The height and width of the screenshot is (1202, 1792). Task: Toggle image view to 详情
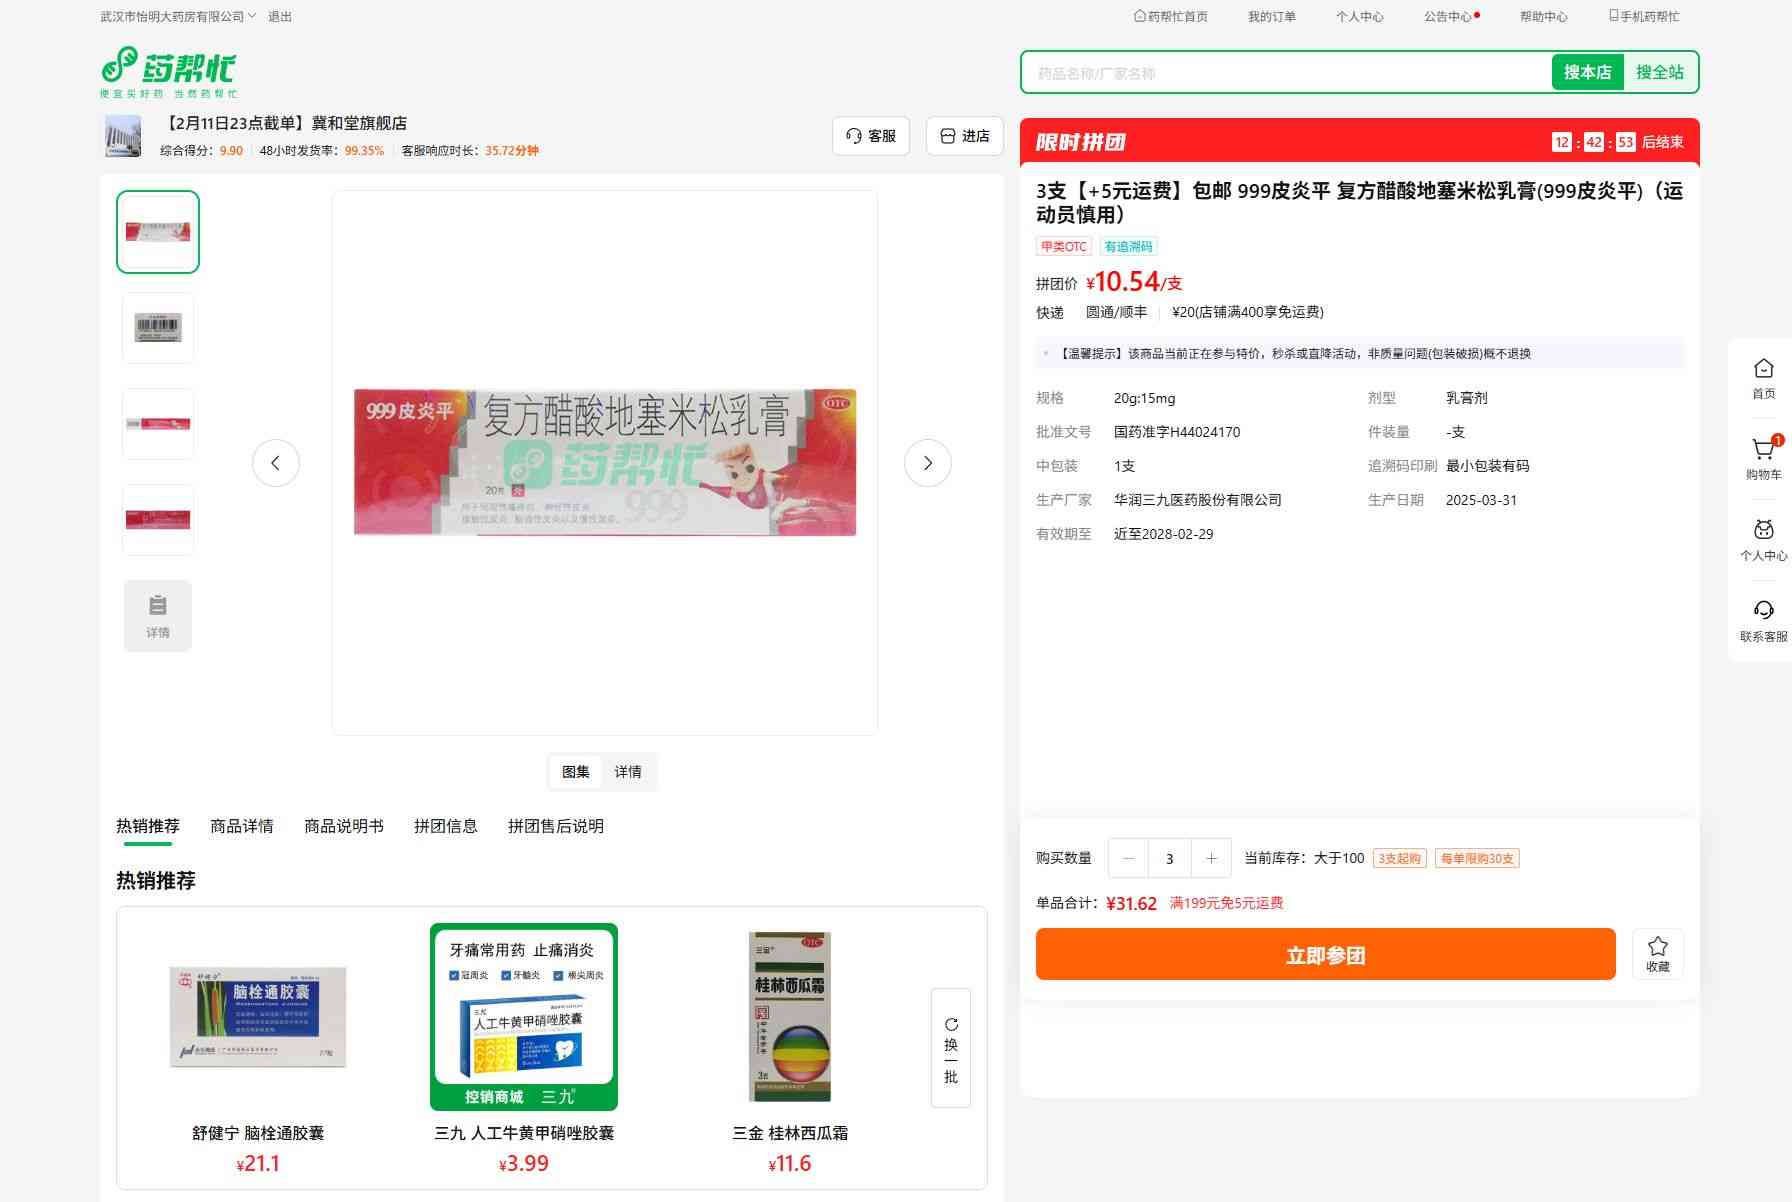(628, 772)
